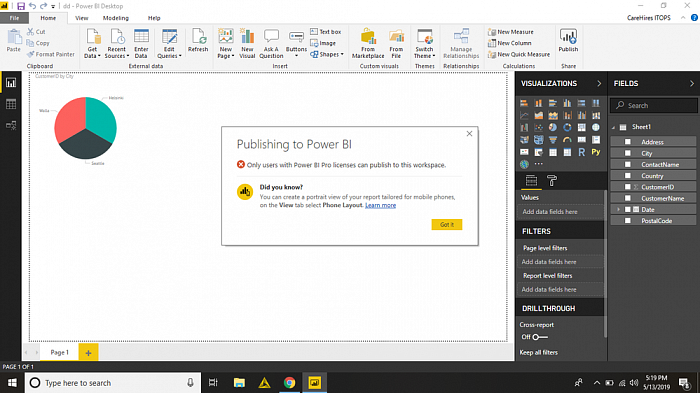This screenshot has height=393, width=700.
Task: Click From Marketplace custom visuals
Action: tap(368, 43)
